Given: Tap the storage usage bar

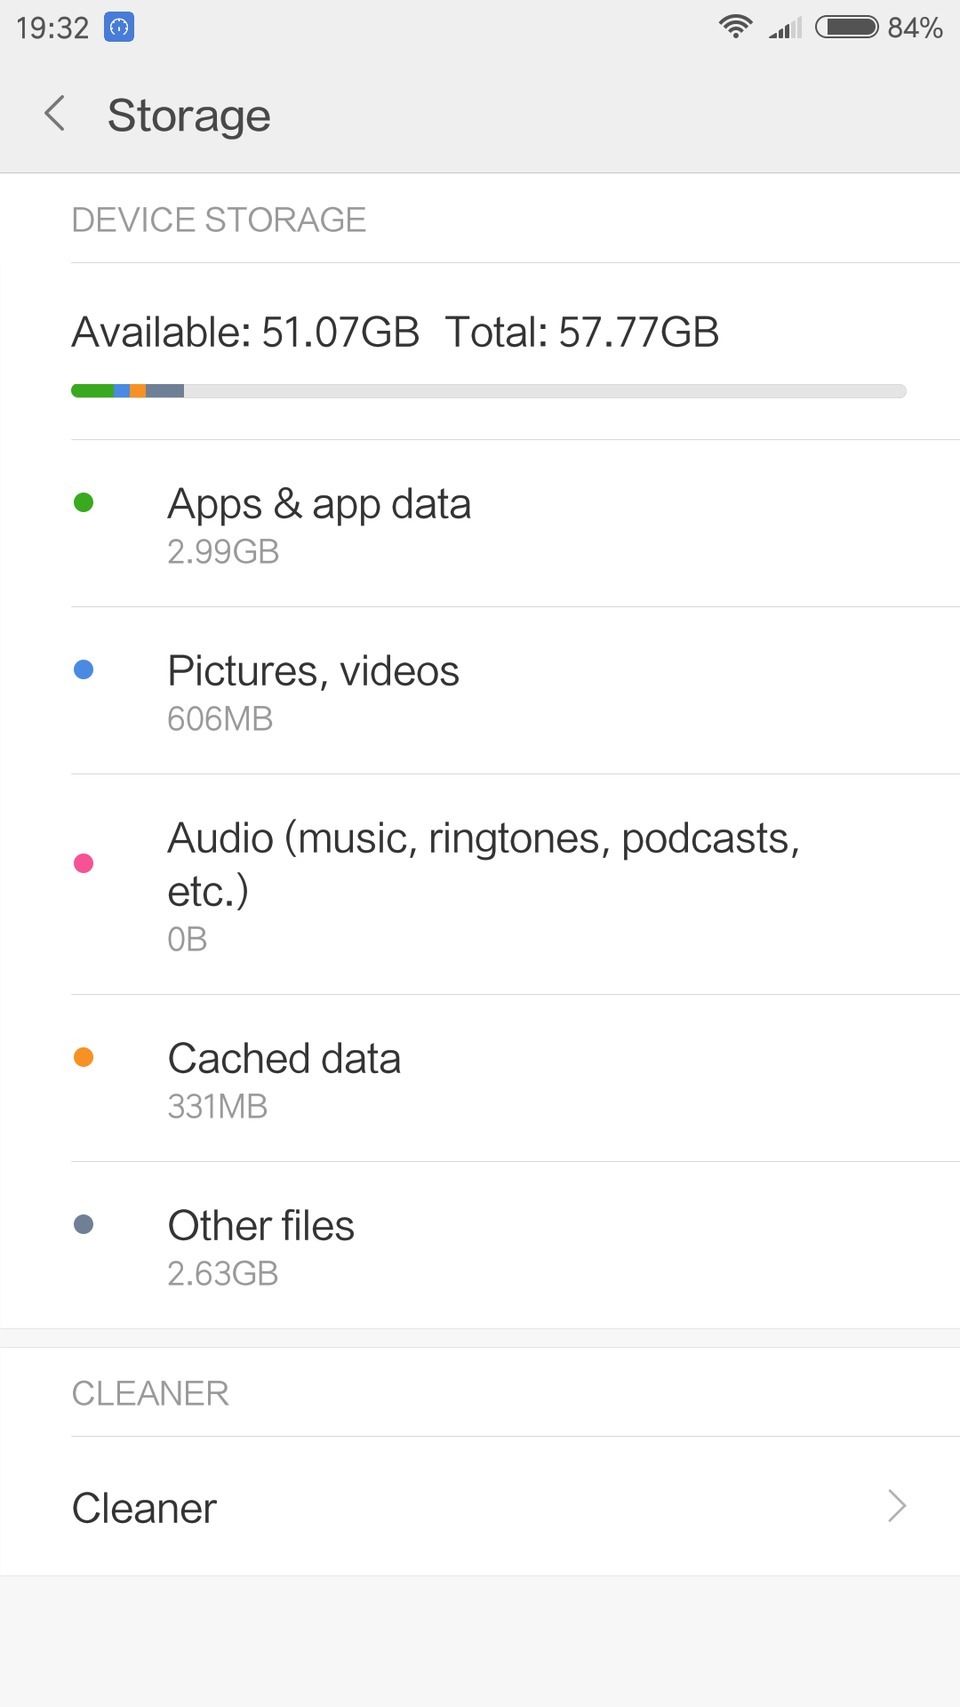Looking at the screenshot, I should (x=488, y=391).
